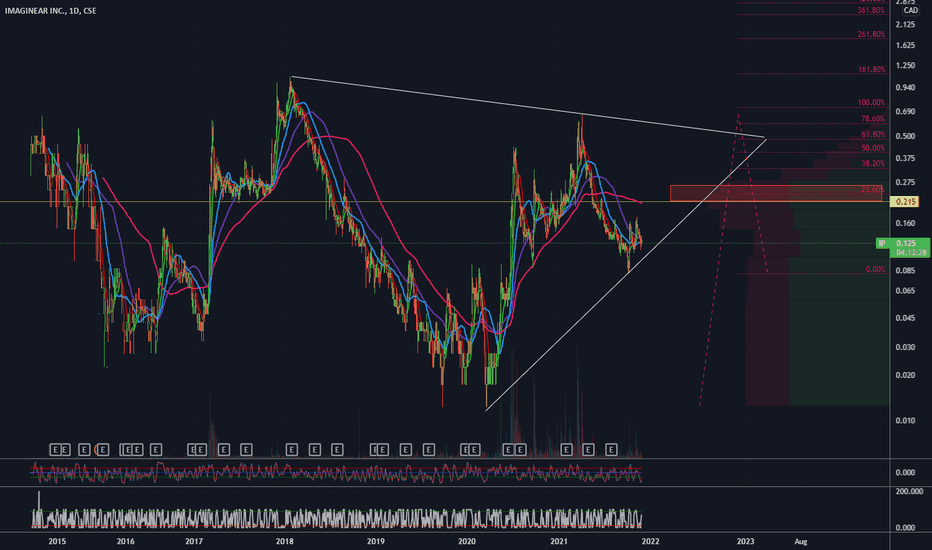
Task: Click the 78.60% Fibonacci level label
Action: 873,119
